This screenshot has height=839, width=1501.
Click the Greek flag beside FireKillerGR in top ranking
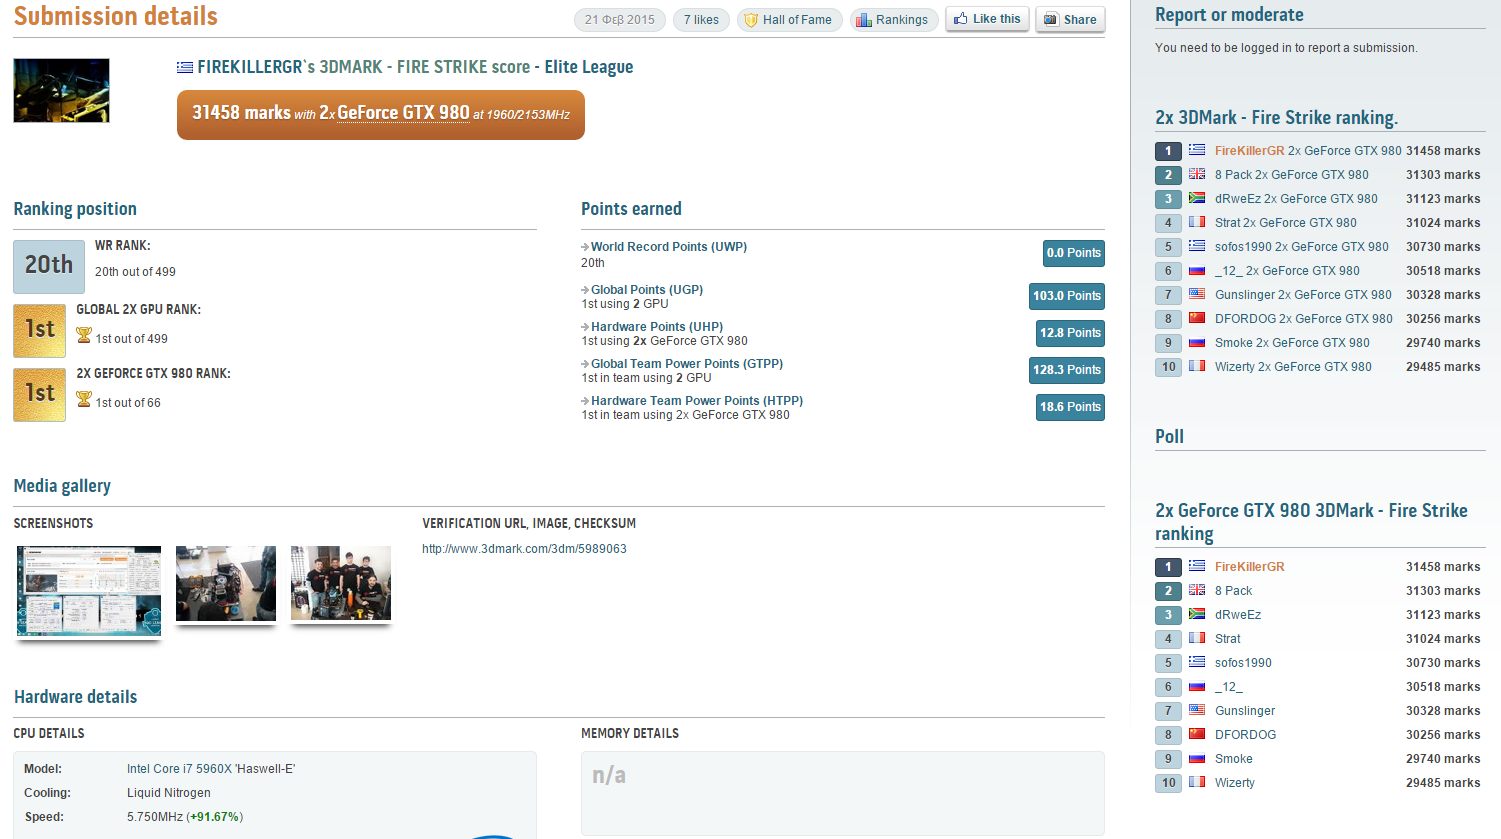[x=1197, y=150]
